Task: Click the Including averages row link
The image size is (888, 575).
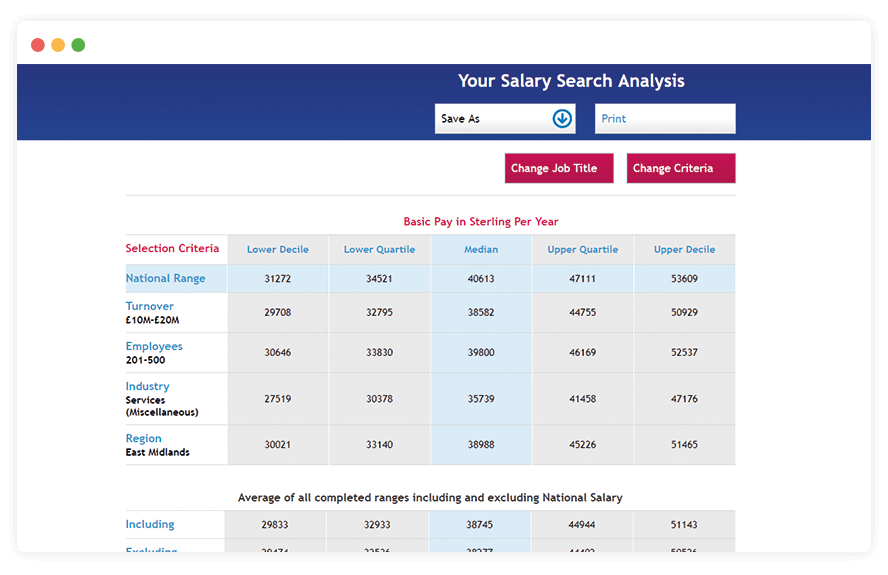Action: tap(150, 524)
